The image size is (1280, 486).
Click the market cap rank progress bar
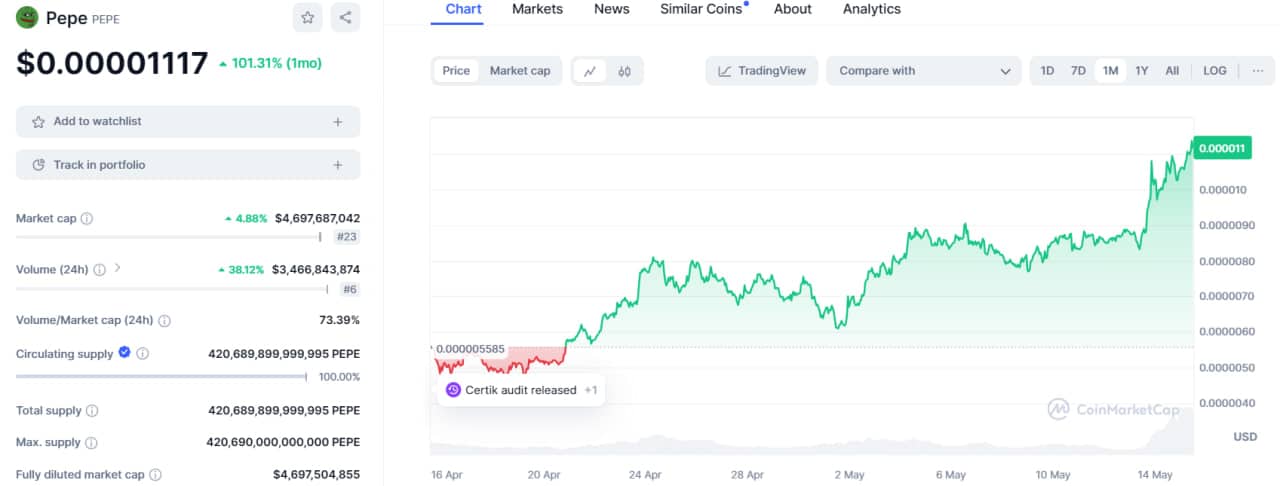pyautogui.click(x=168, y=237)
